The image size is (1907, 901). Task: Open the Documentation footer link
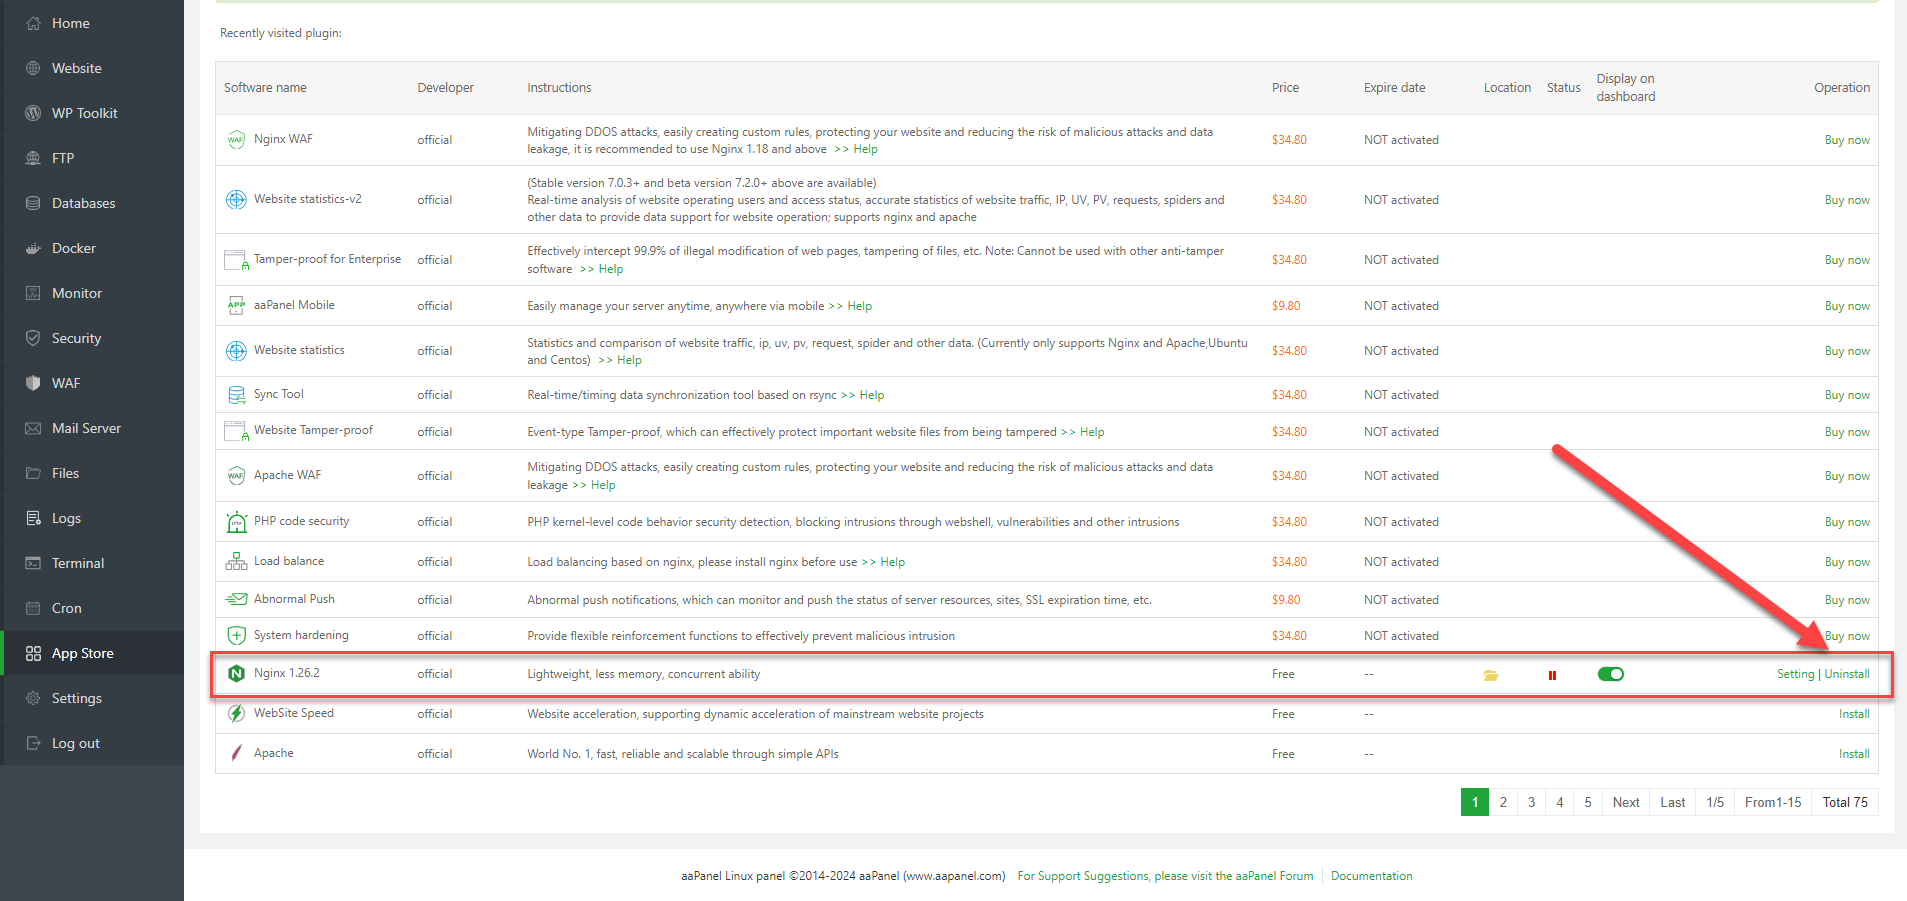1371,876
